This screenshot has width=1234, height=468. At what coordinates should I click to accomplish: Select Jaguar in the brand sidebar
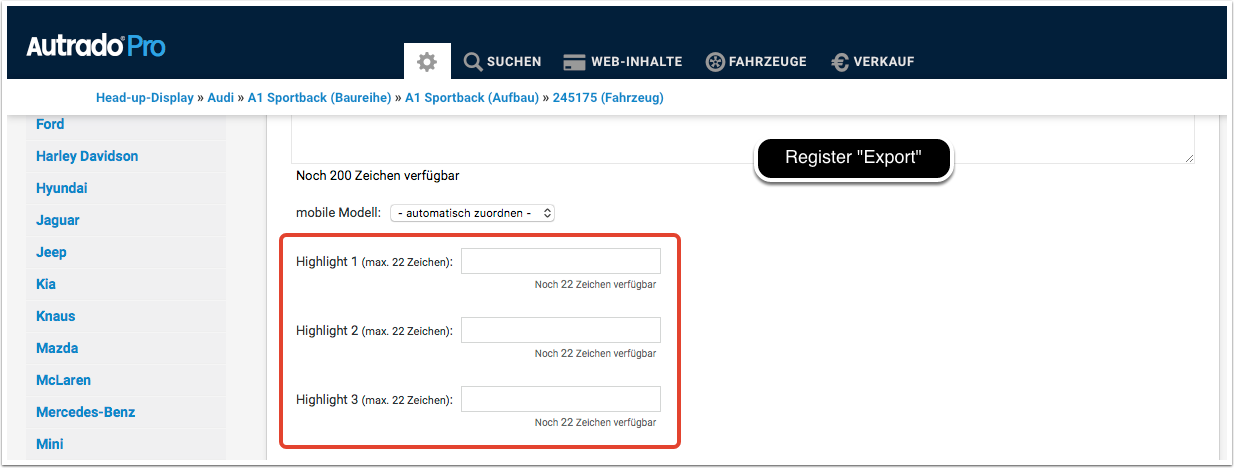(57, 220)
